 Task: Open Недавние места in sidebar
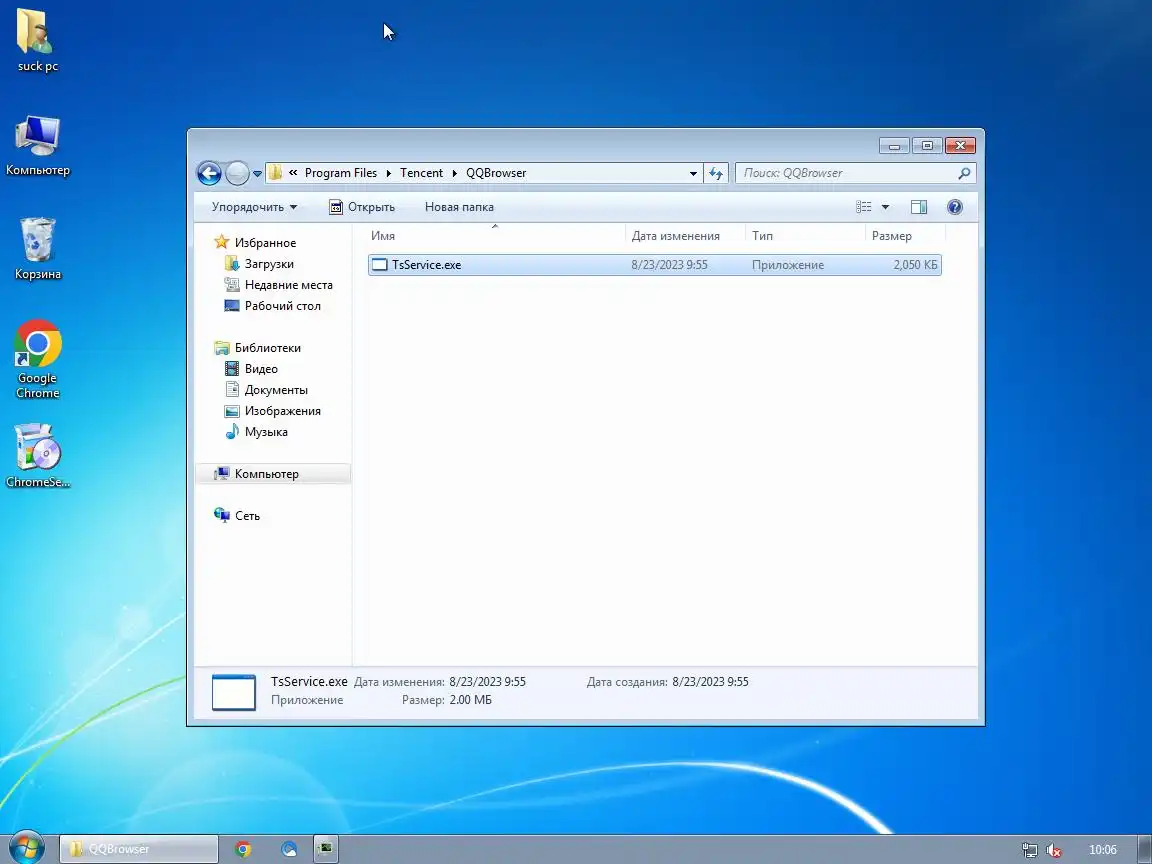(289, 285)
